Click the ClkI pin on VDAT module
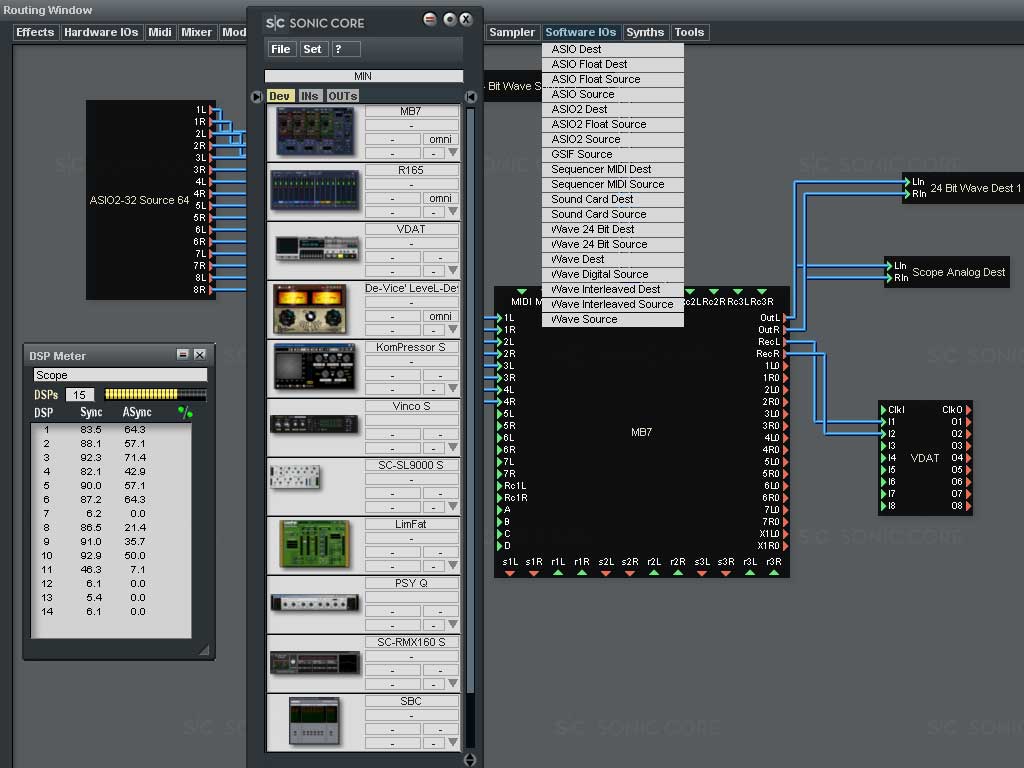 [883, 409]
